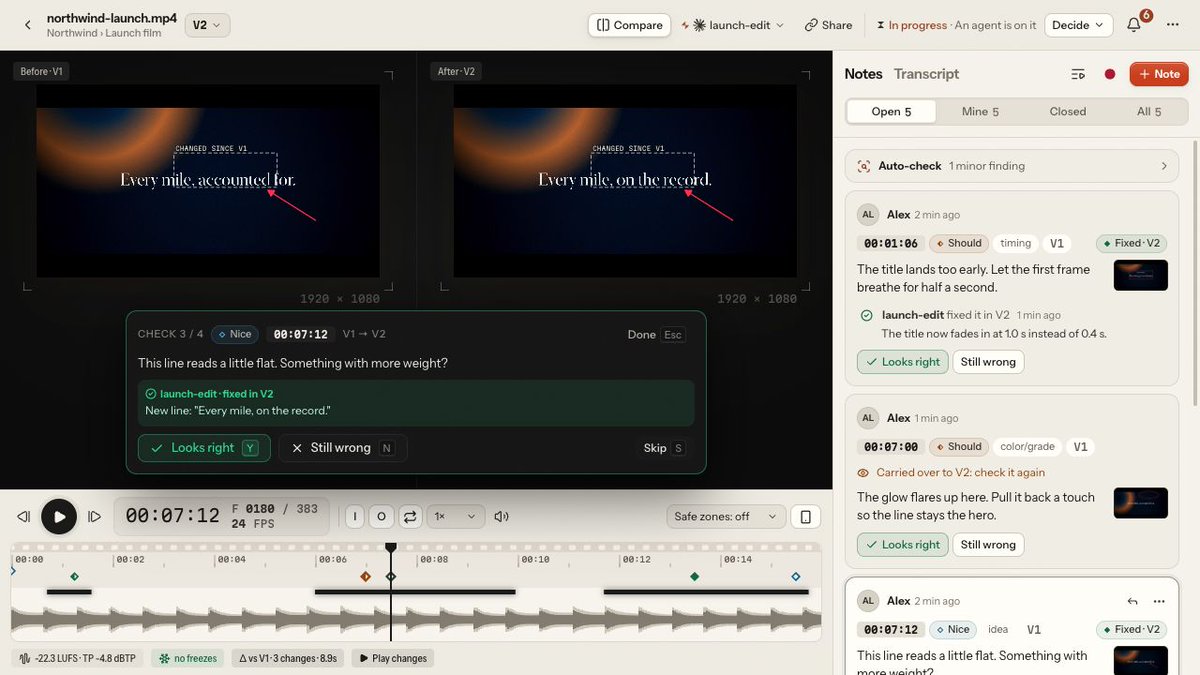Switch to the Notes tab
This screenshot has height=675, width=1200.
863,74
